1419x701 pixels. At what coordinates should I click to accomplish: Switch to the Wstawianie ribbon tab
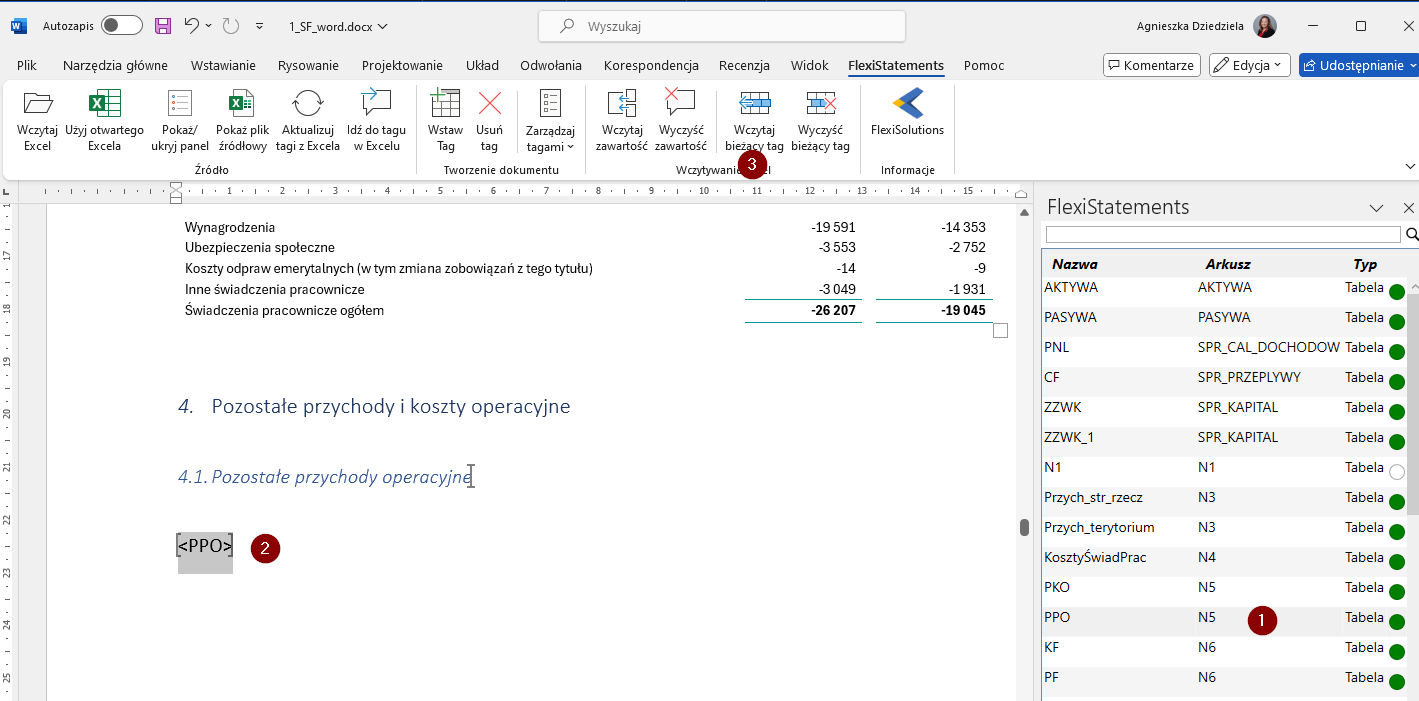point(223,65)
